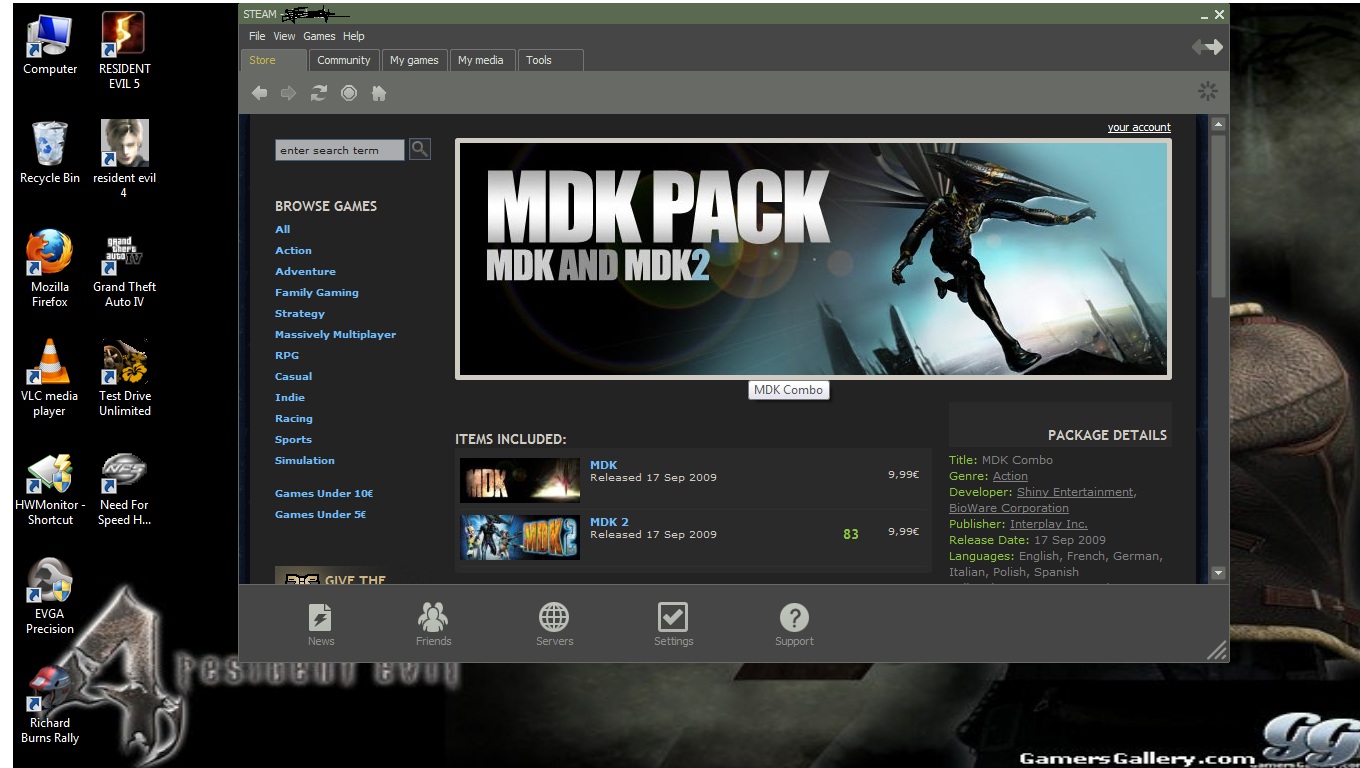Browse the Action category in sidebar
The image size is (1360, 768).
tap(293, 250)
